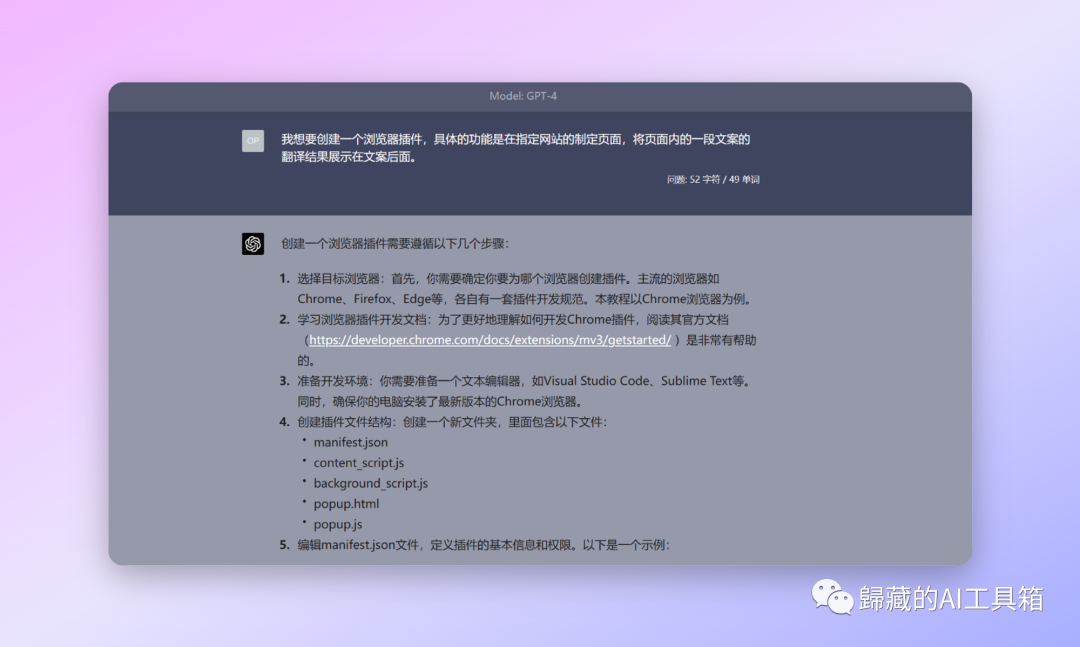The image size is (1080, 647).
Task: Select the manifest.json list item
Action: click(x=351, y=442)
